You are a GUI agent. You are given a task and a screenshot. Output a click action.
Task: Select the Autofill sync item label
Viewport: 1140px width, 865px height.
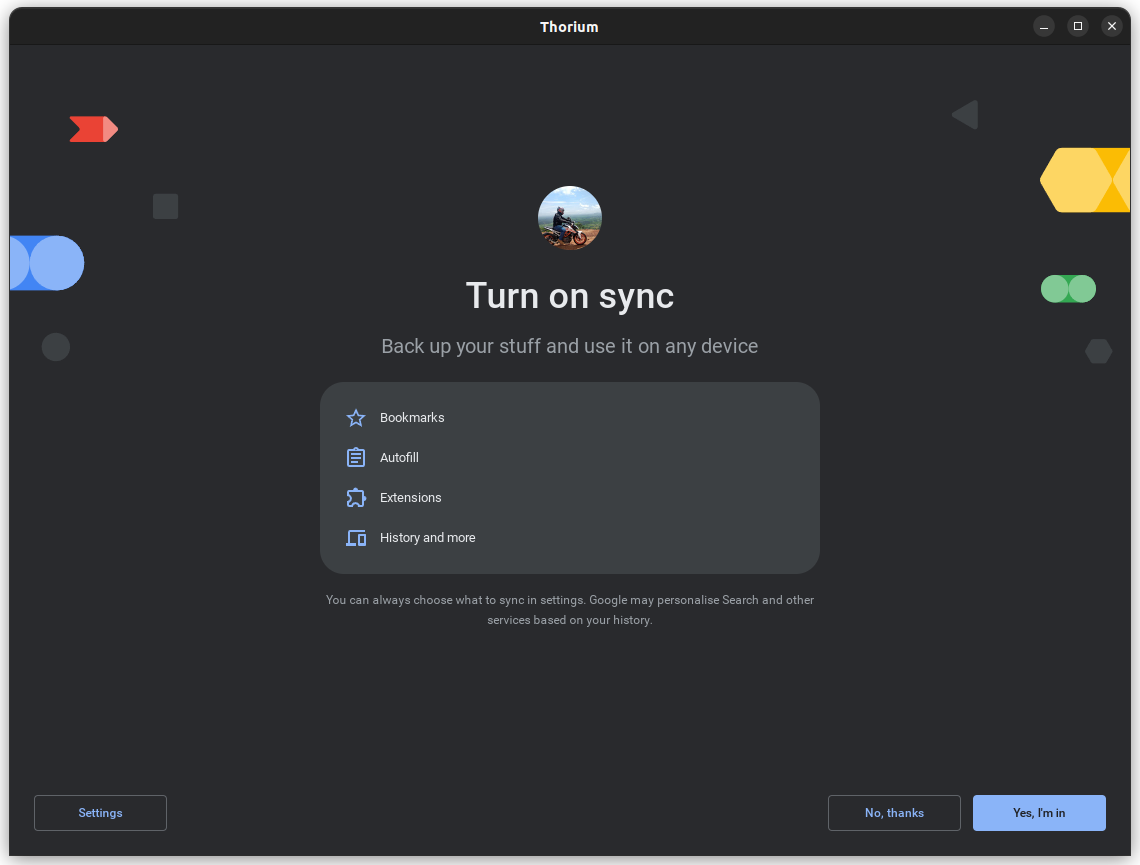coord(399,457)
